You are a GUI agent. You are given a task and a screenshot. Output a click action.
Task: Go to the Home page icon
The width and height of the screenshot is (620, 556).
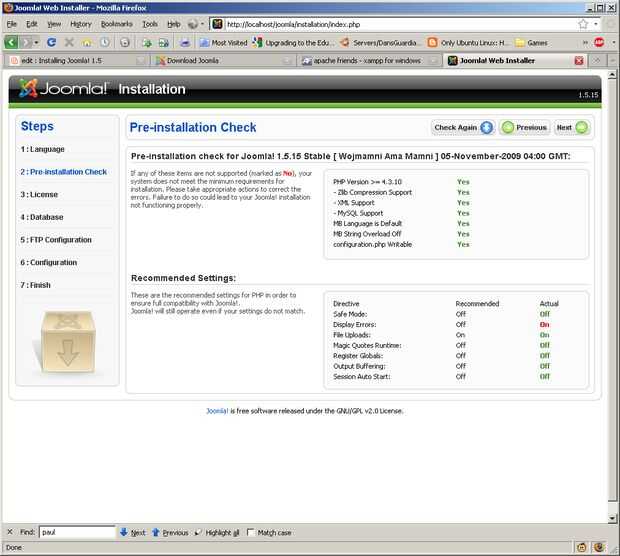point(87,42)
